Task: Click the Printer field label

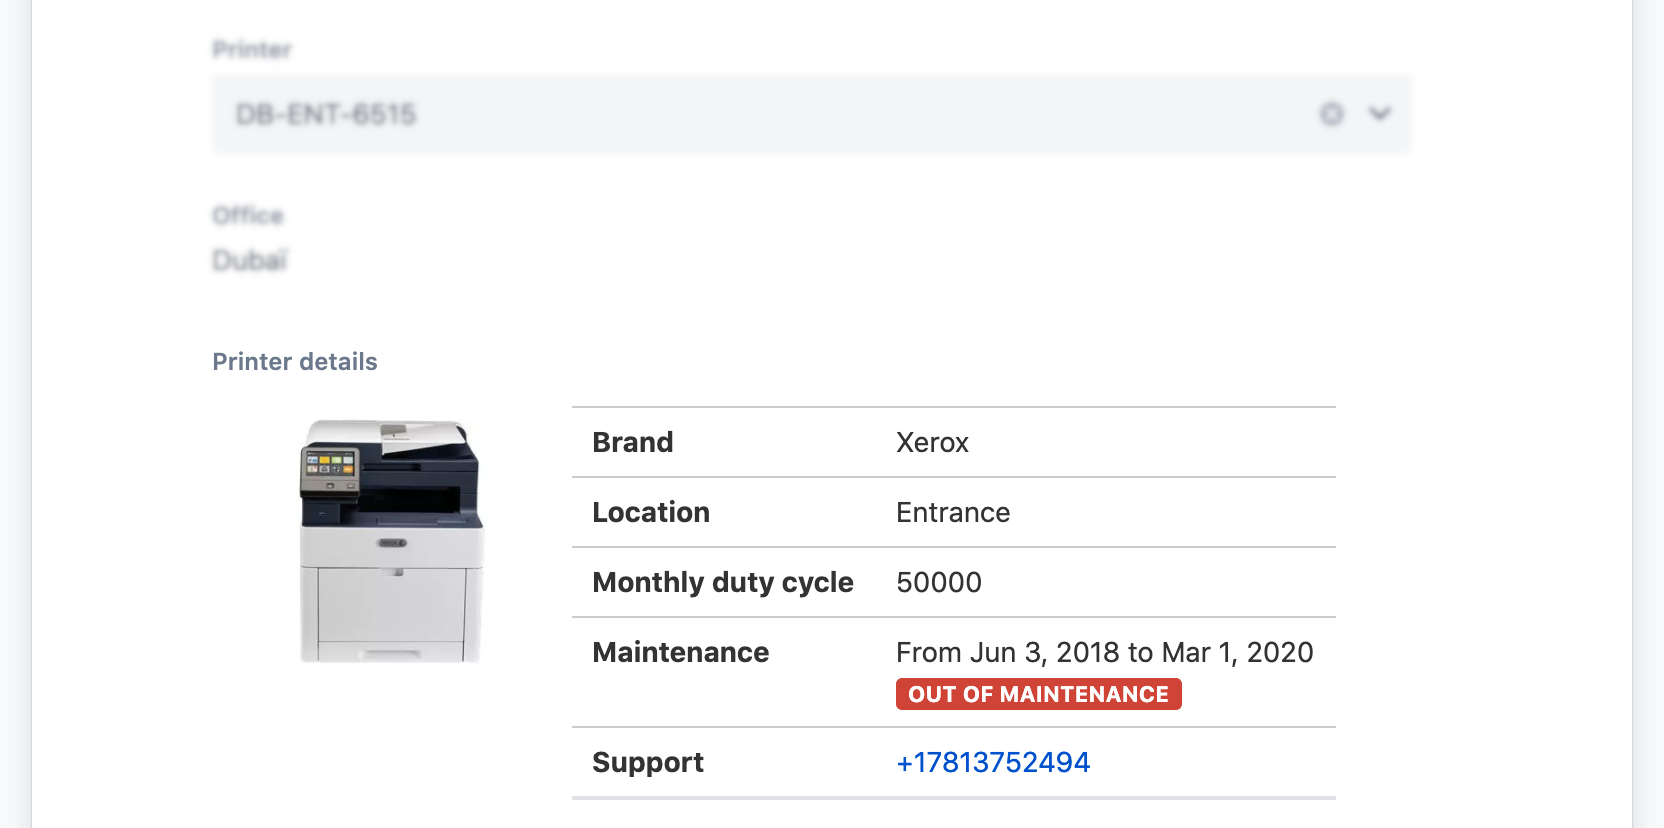Action: point(252,50)
